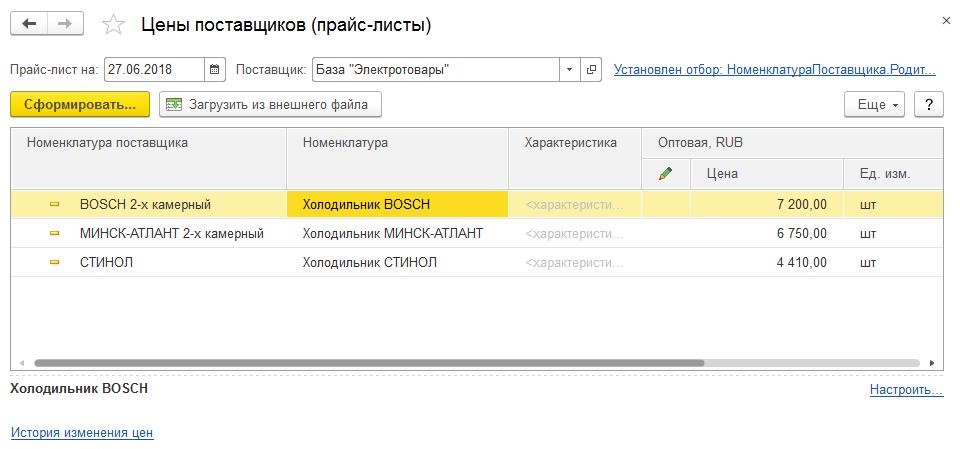Click Загрузить из внешнего файла button
This screenshot has width=960, height=449.
coord(270,104)
